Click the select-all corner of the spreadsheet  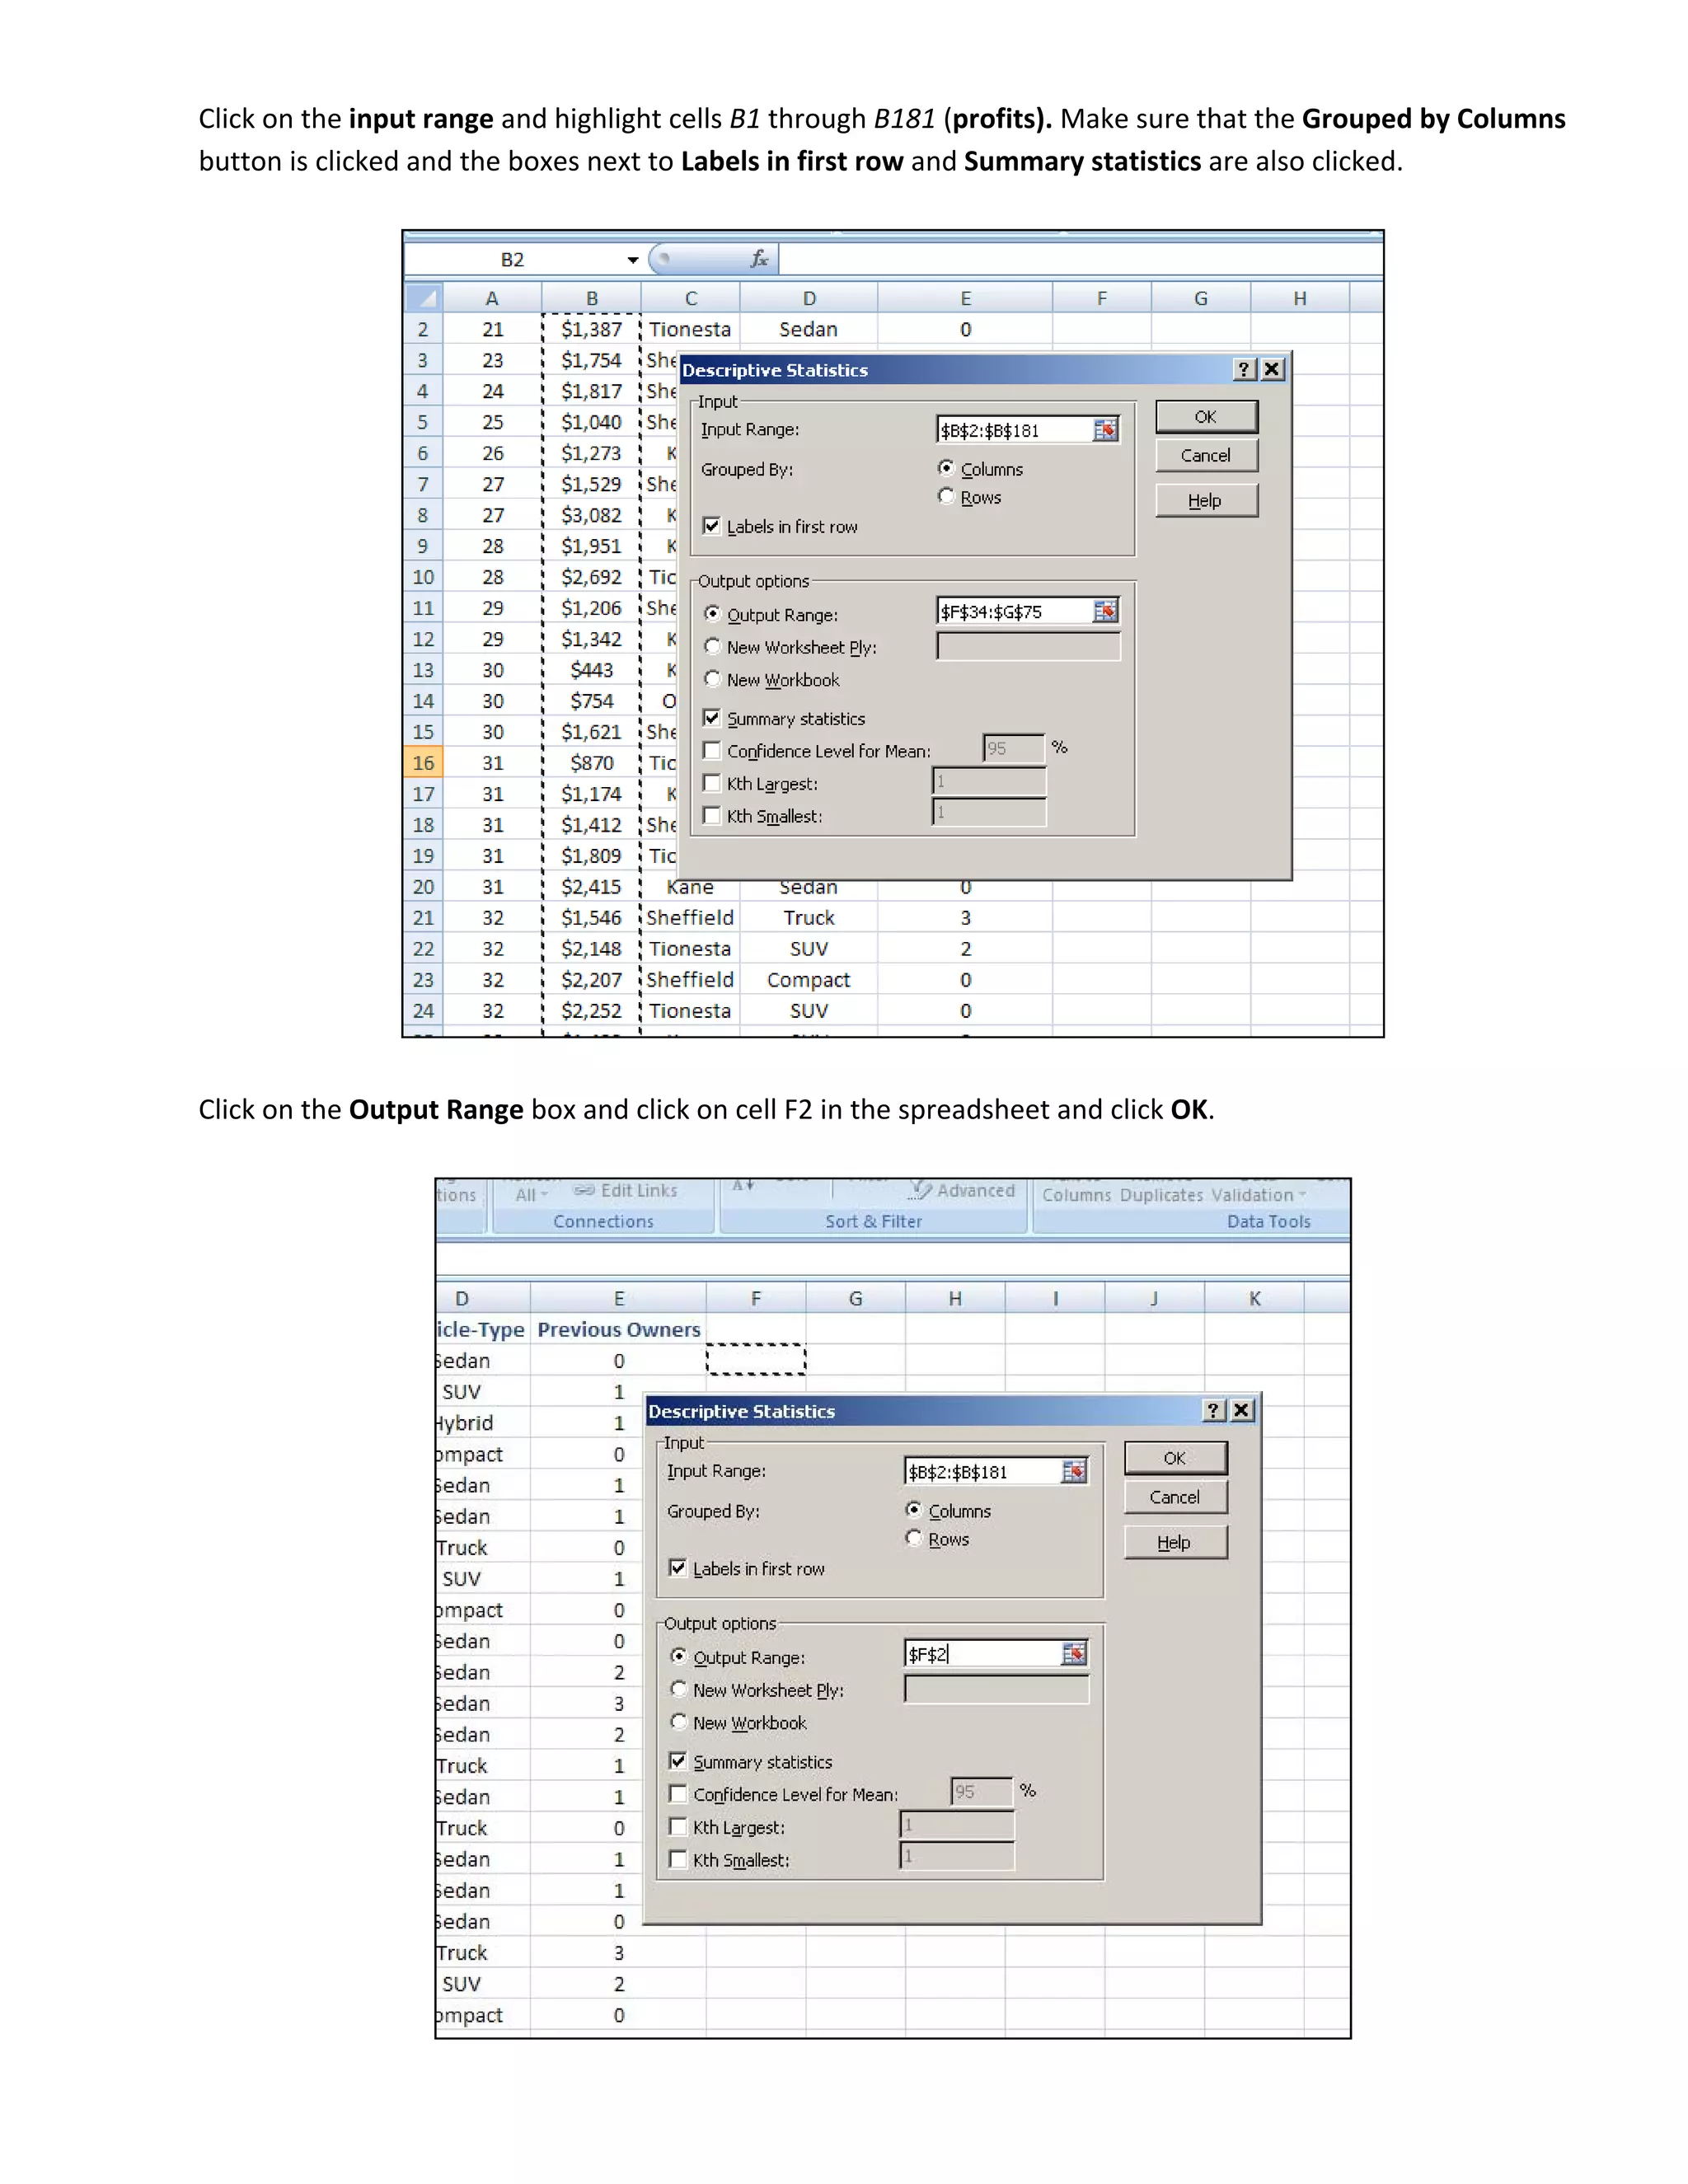click(x=424, y=298)
